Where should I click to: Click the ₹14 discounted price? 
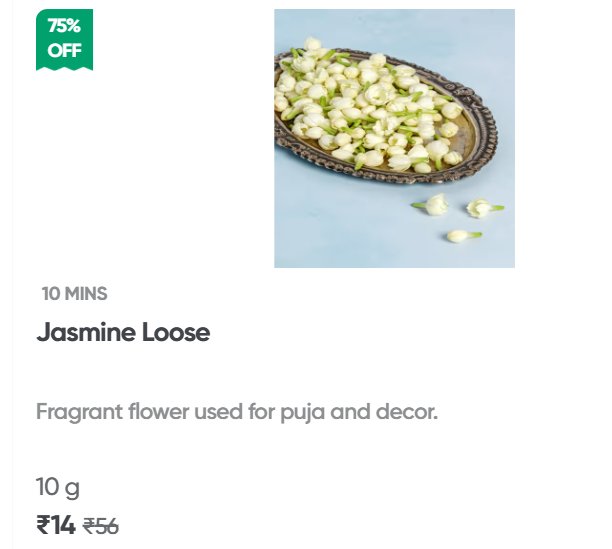click(56, 525)
